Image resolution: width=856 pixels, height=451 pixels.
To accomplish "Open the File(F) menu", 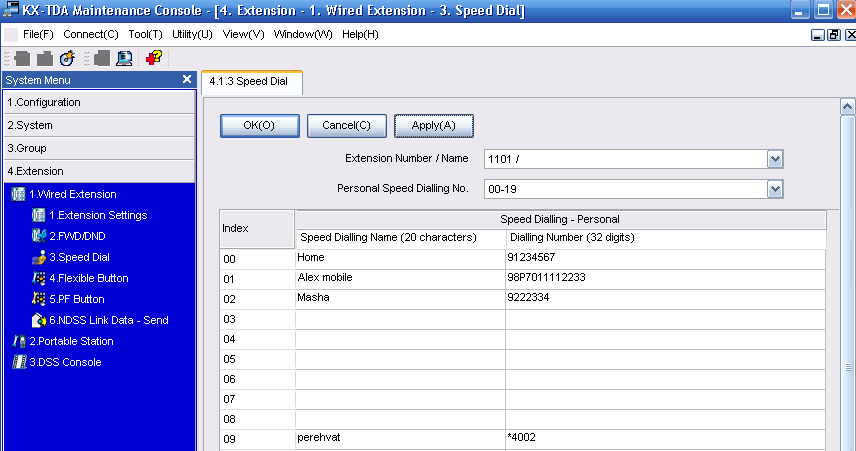I will pos(38,34).
